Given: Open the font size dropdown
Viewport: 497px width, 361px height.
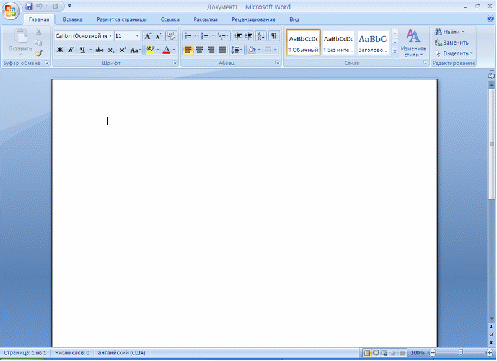Looking at the screenshot, I should [137, 36].
